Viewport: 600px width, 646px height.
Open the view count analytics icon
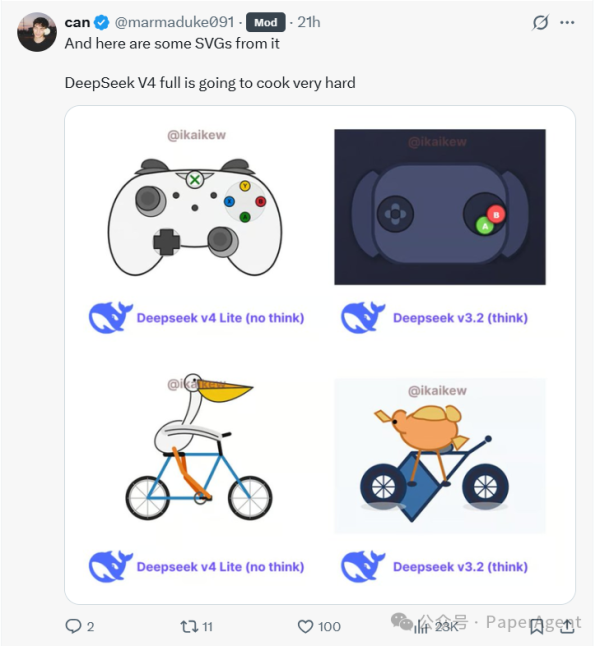point(421,626)
